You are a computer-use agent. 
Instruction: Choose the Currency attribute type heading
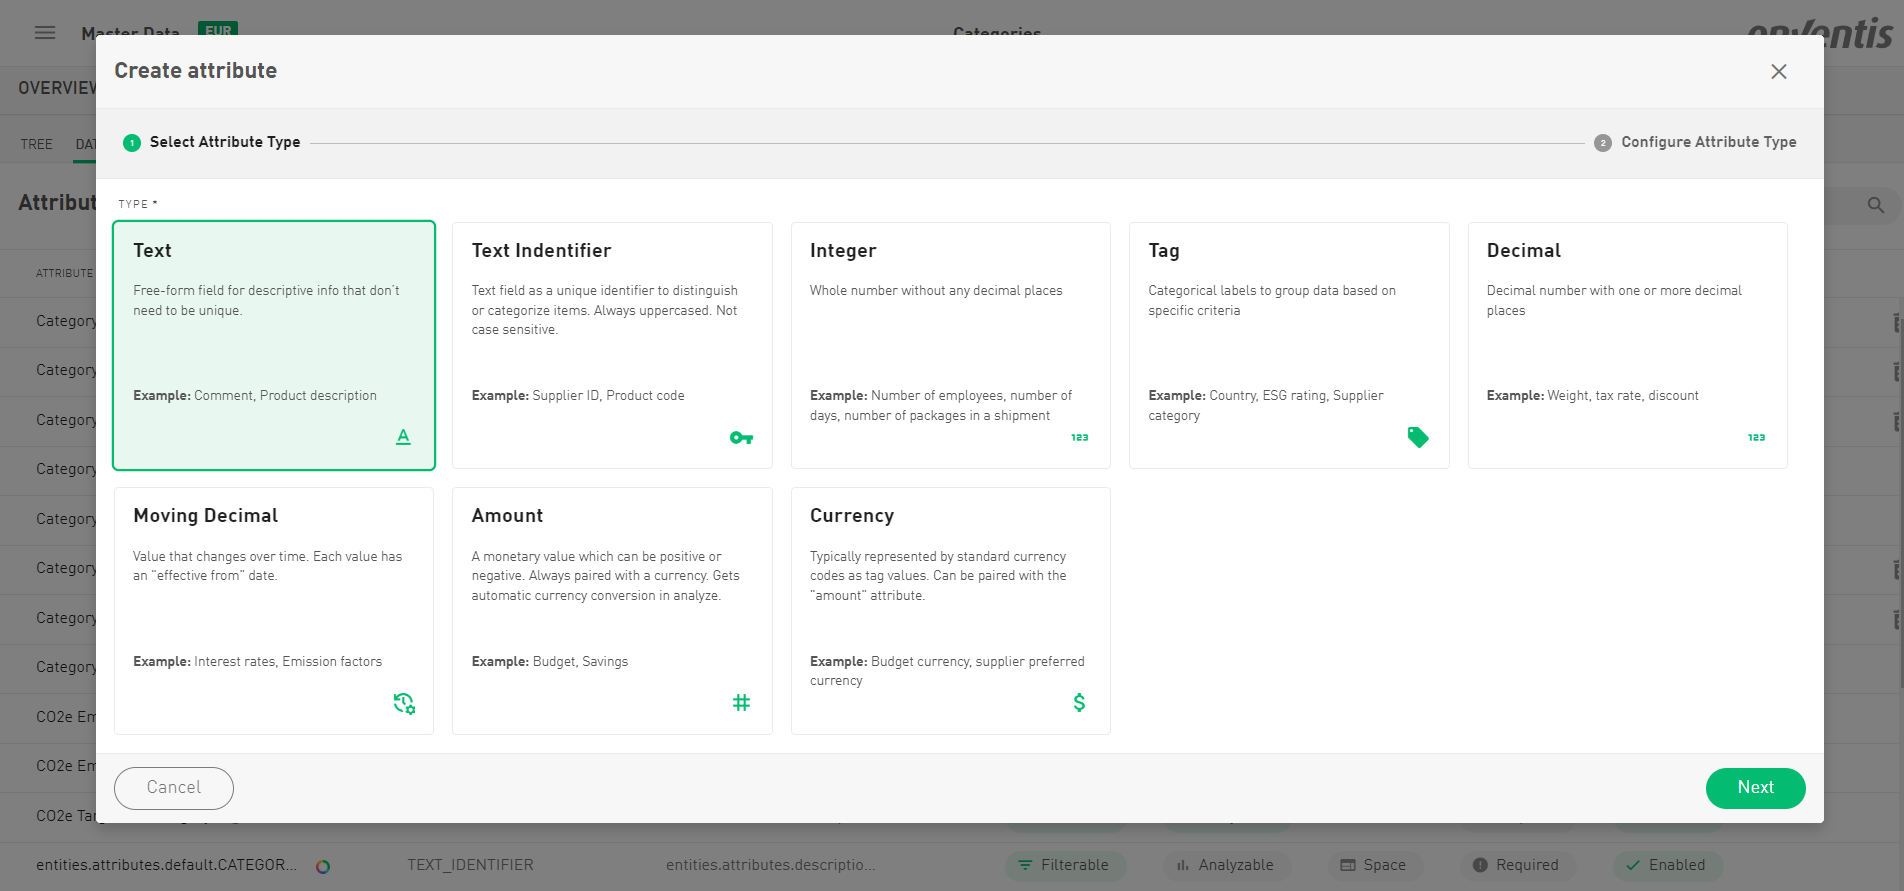point(852,516)
